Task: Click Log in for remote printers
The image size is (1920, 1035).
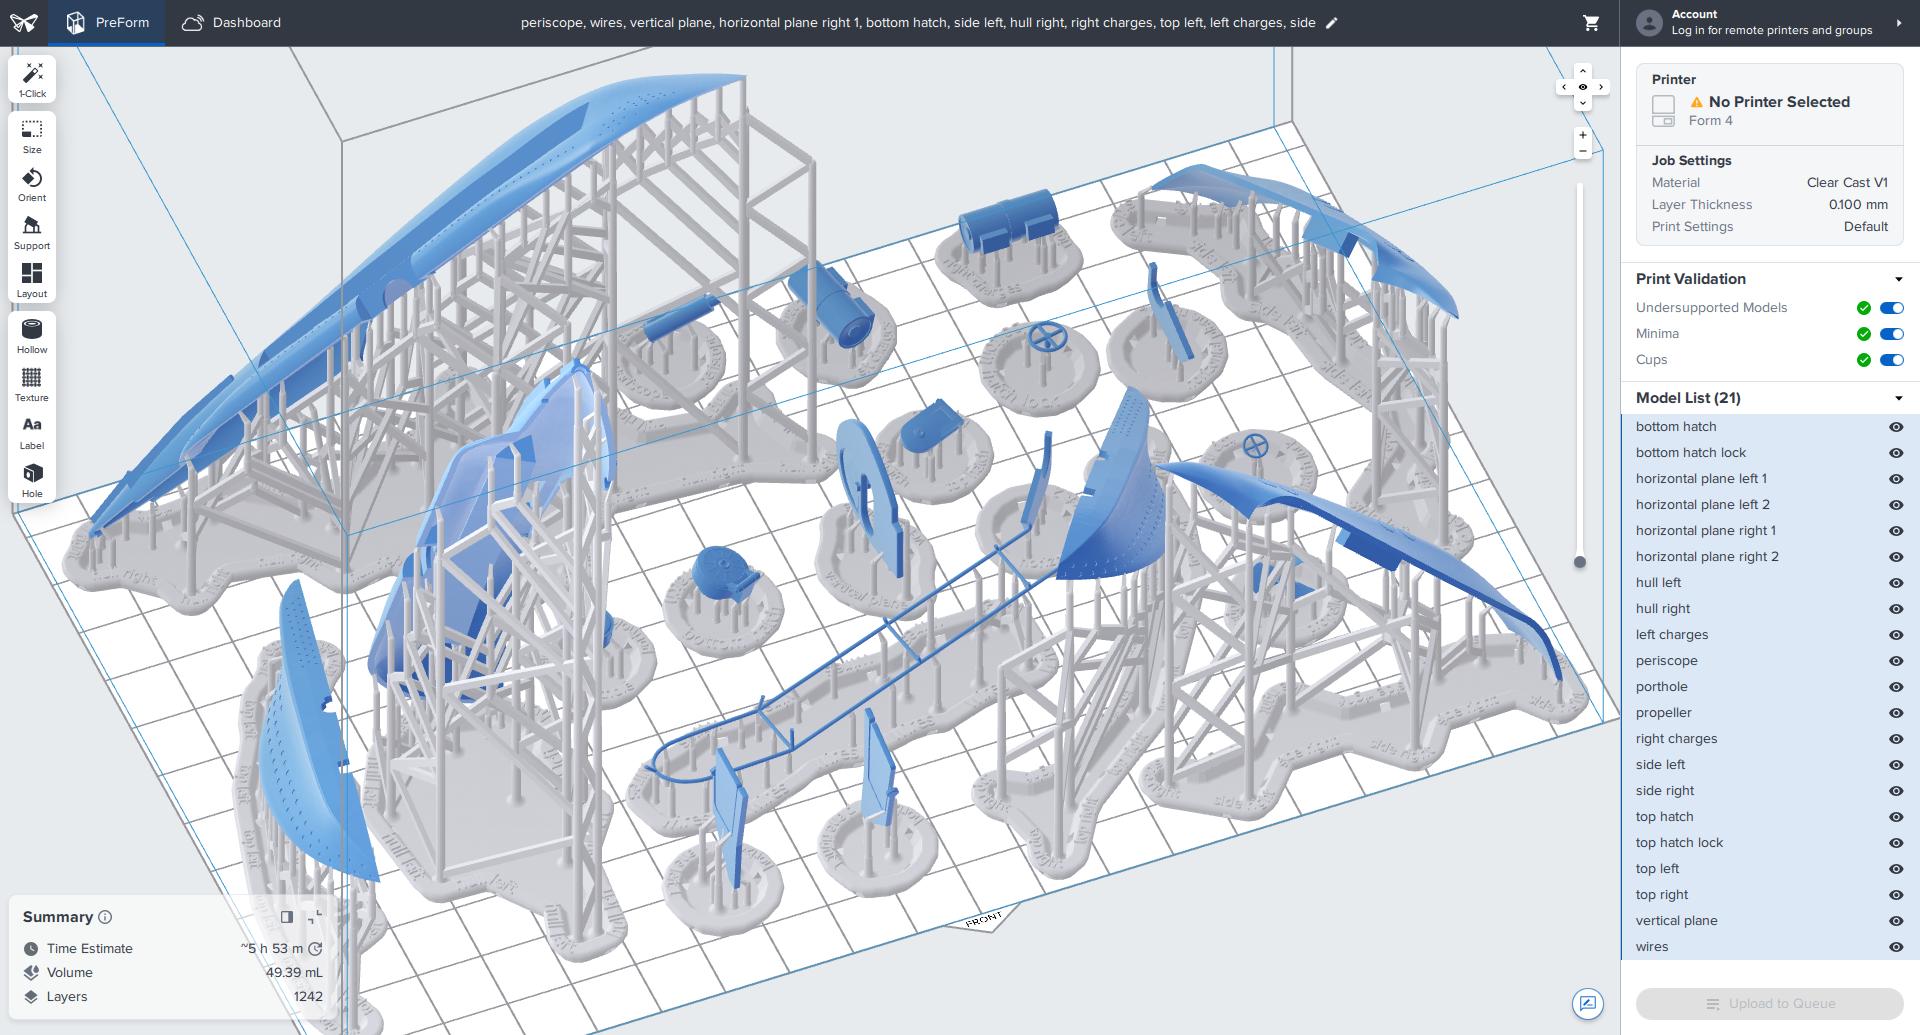Action: (x=1772, y=30)
